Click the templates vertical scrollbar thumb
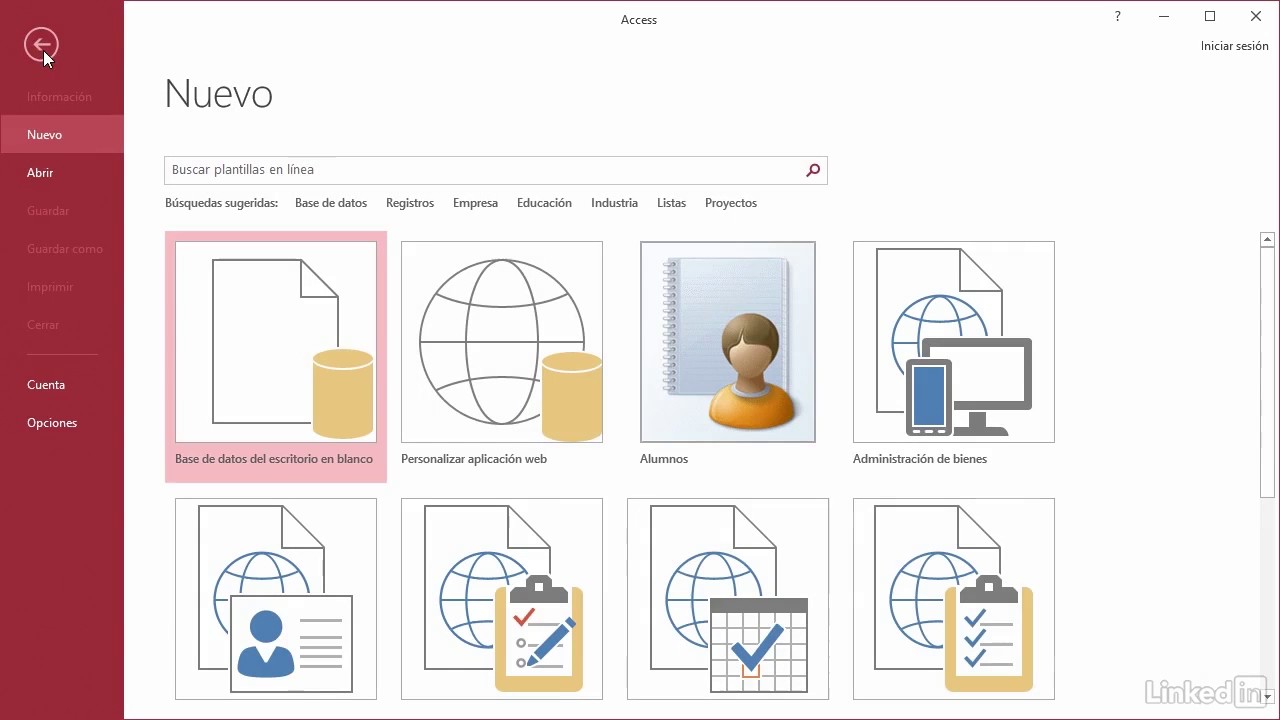Screen dimensions: 1280x720 click(x=1268, y=371)
